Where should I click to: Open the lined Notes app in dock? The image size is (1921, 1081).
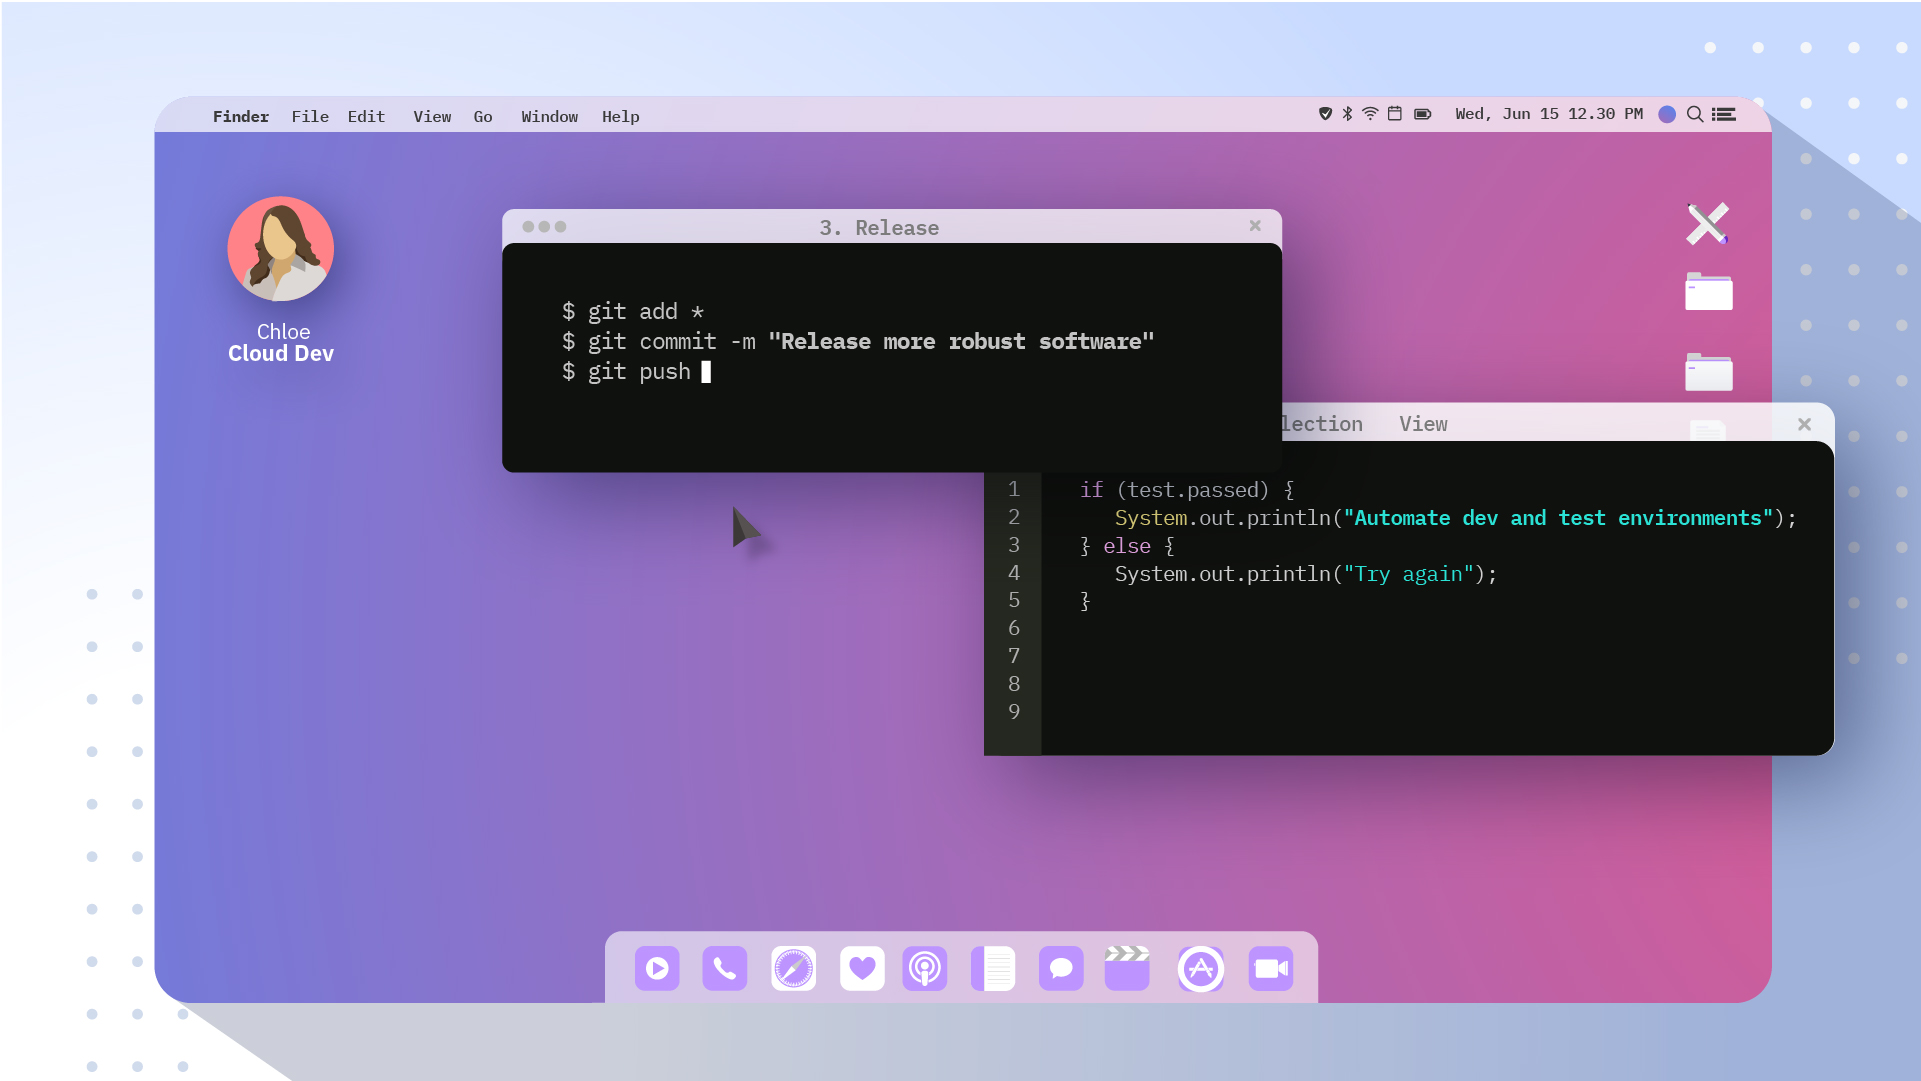pyautogui.click(x=994, y=968)
